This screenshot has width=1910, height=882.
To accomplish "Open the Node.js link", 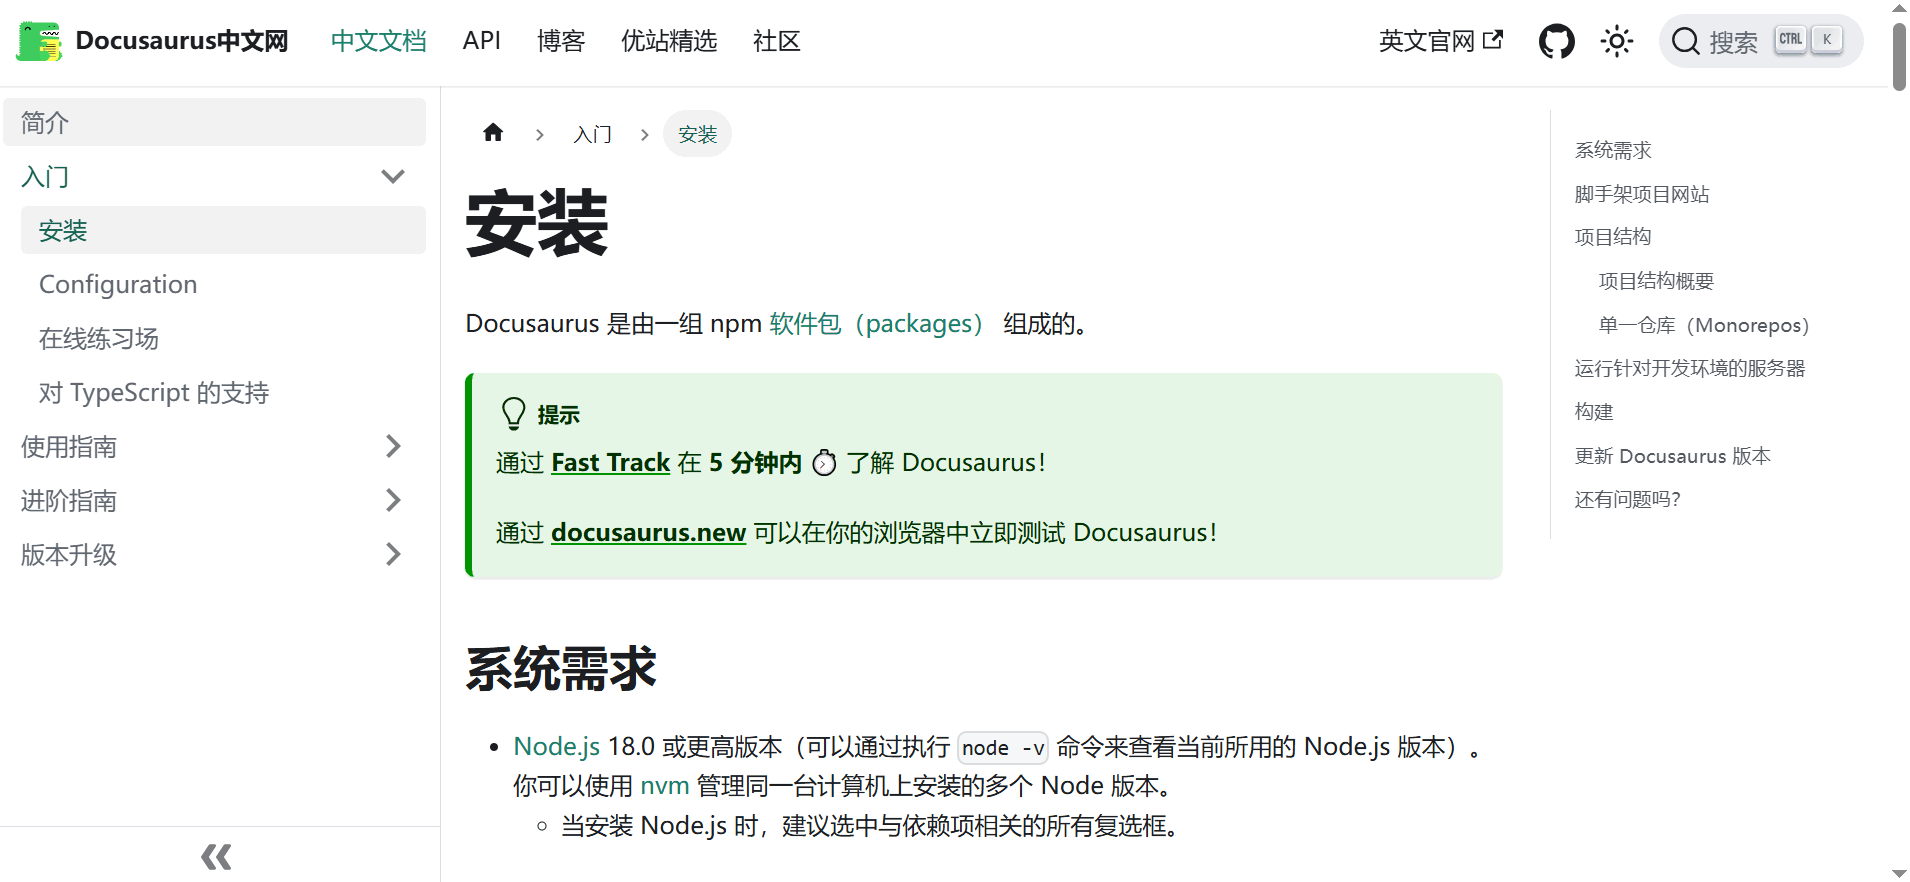I will [556, 747].
